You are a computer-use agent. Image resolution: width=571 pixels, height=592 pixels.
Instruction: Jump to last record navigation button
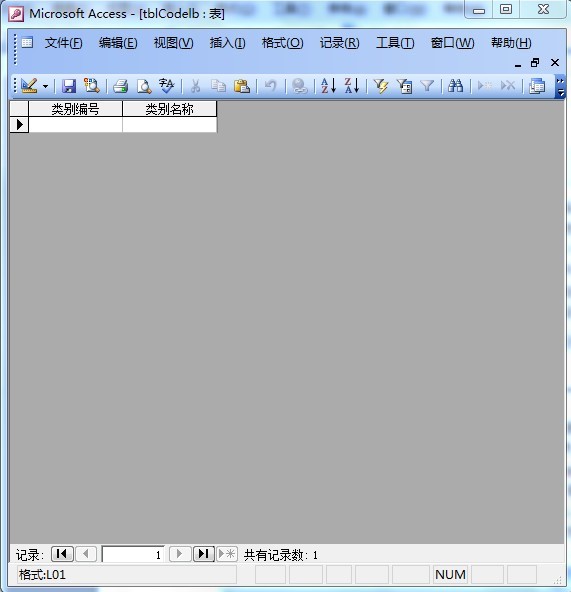coord(204,554)
